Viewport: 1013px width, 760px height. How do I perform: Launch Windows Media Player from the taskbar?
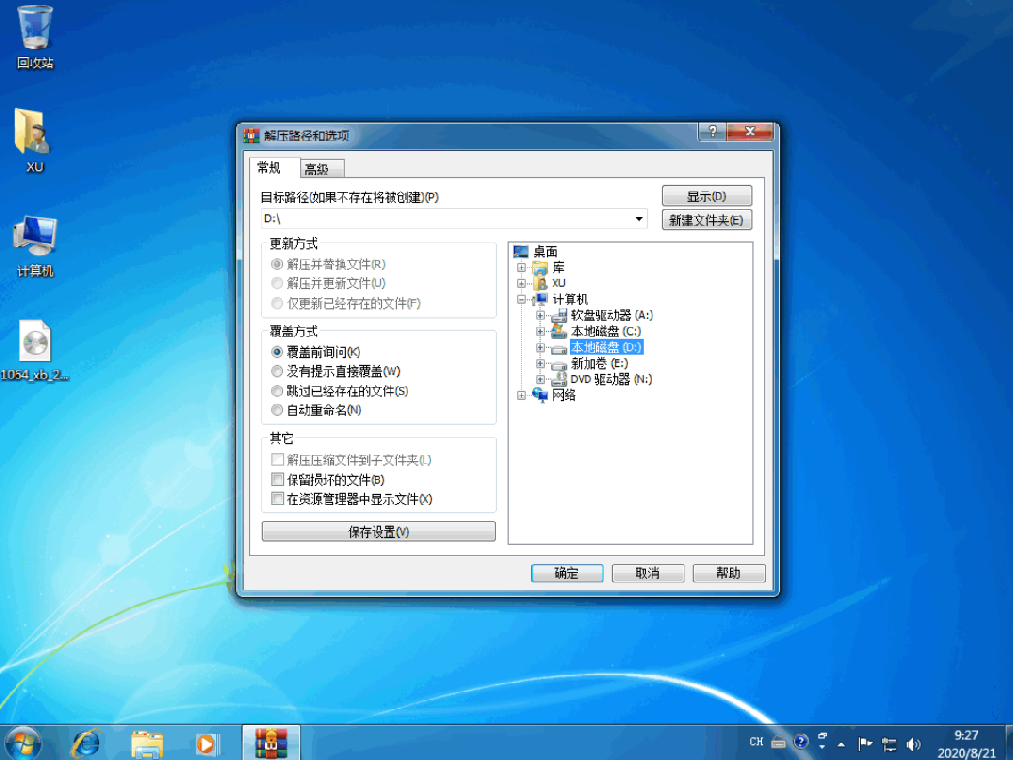pyautogui.click(x=207, y=744)
